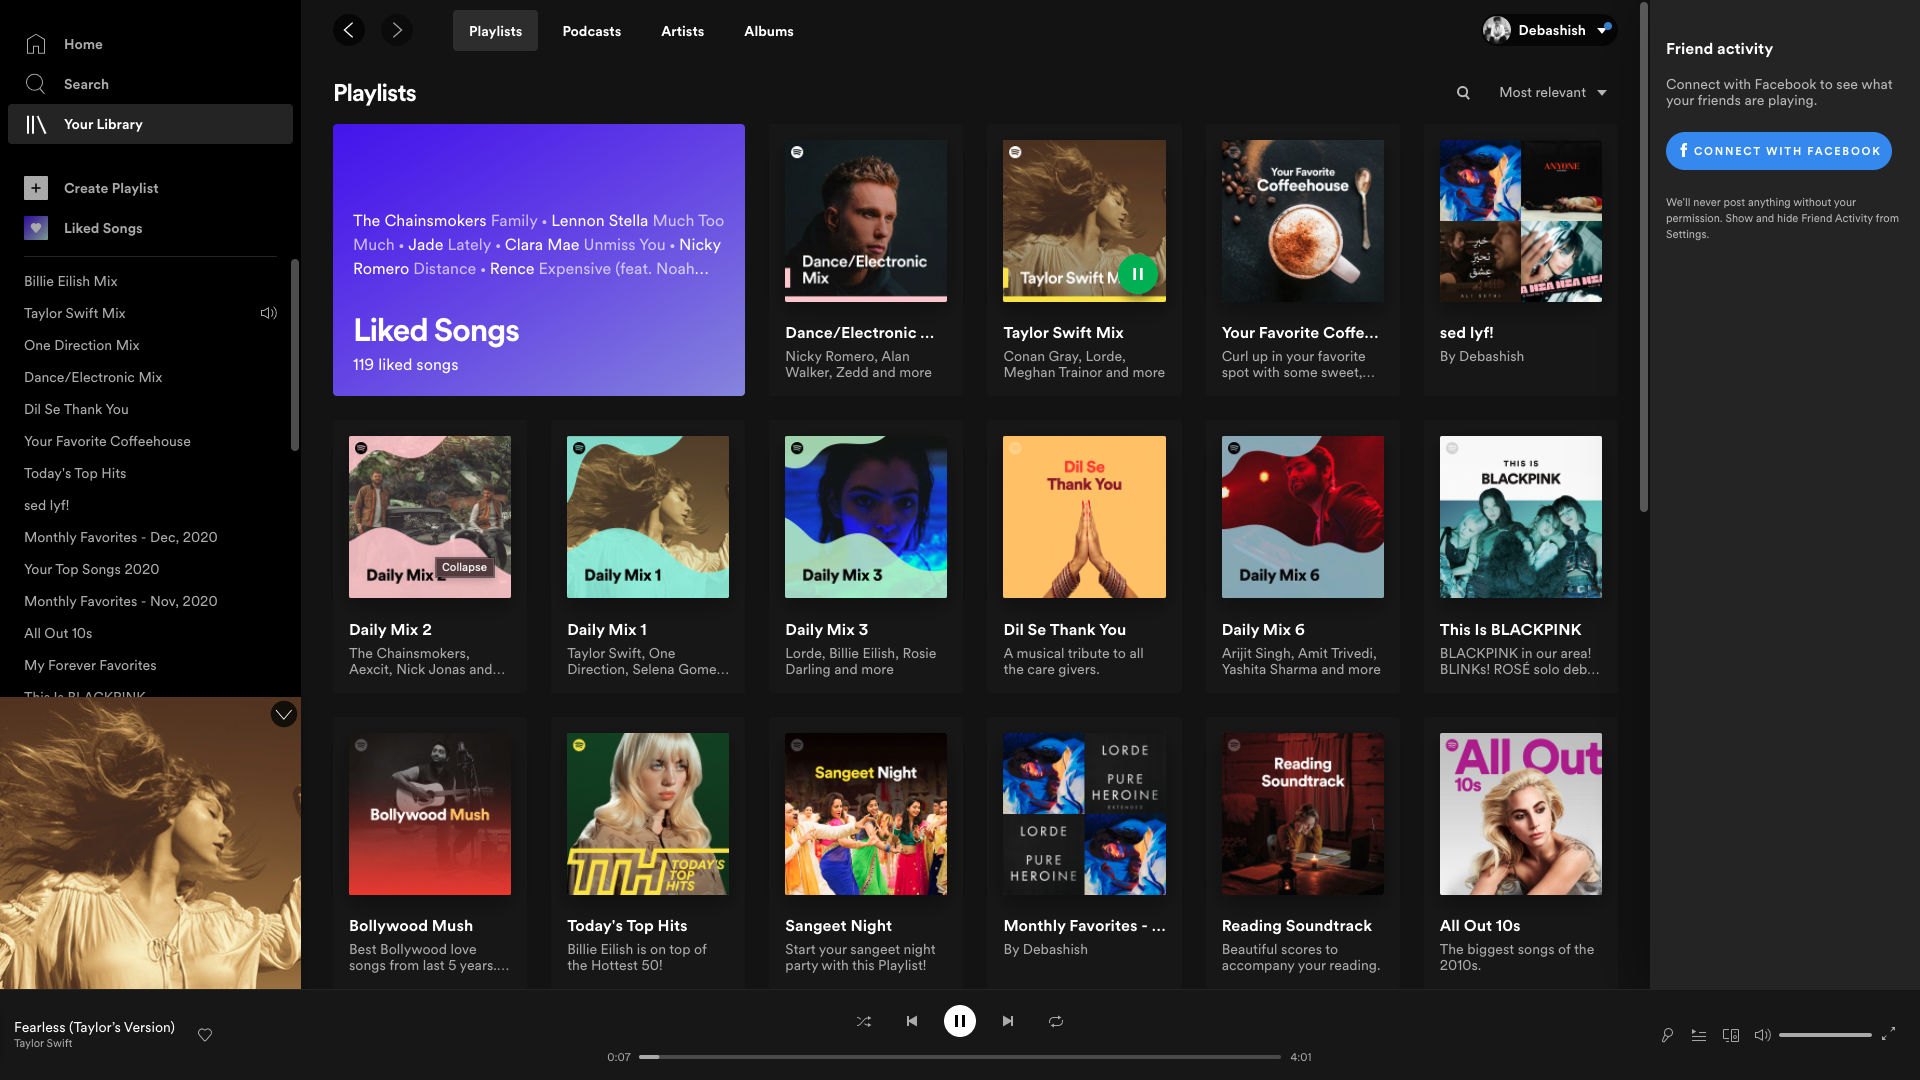Viewport: 1920px width, 1080px height.
Task: Open All Out 10s in sidebar
Action: coord(58,633)
